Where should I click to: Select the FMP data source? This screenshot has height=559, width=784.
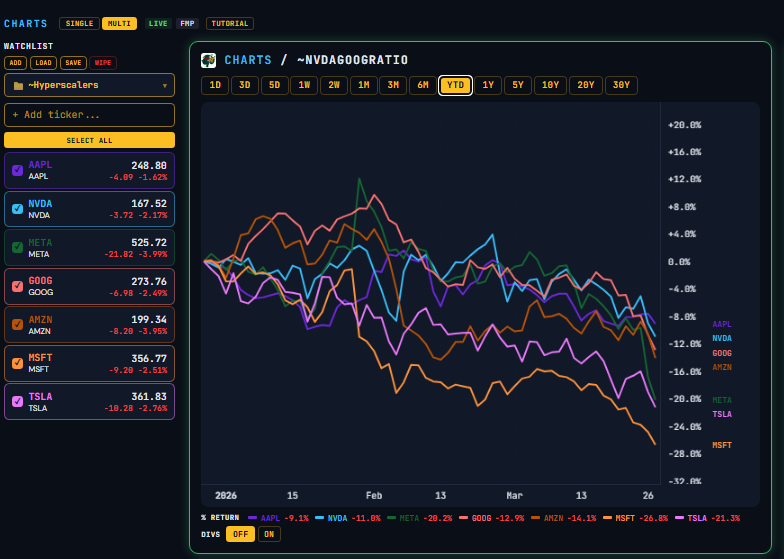187,24
